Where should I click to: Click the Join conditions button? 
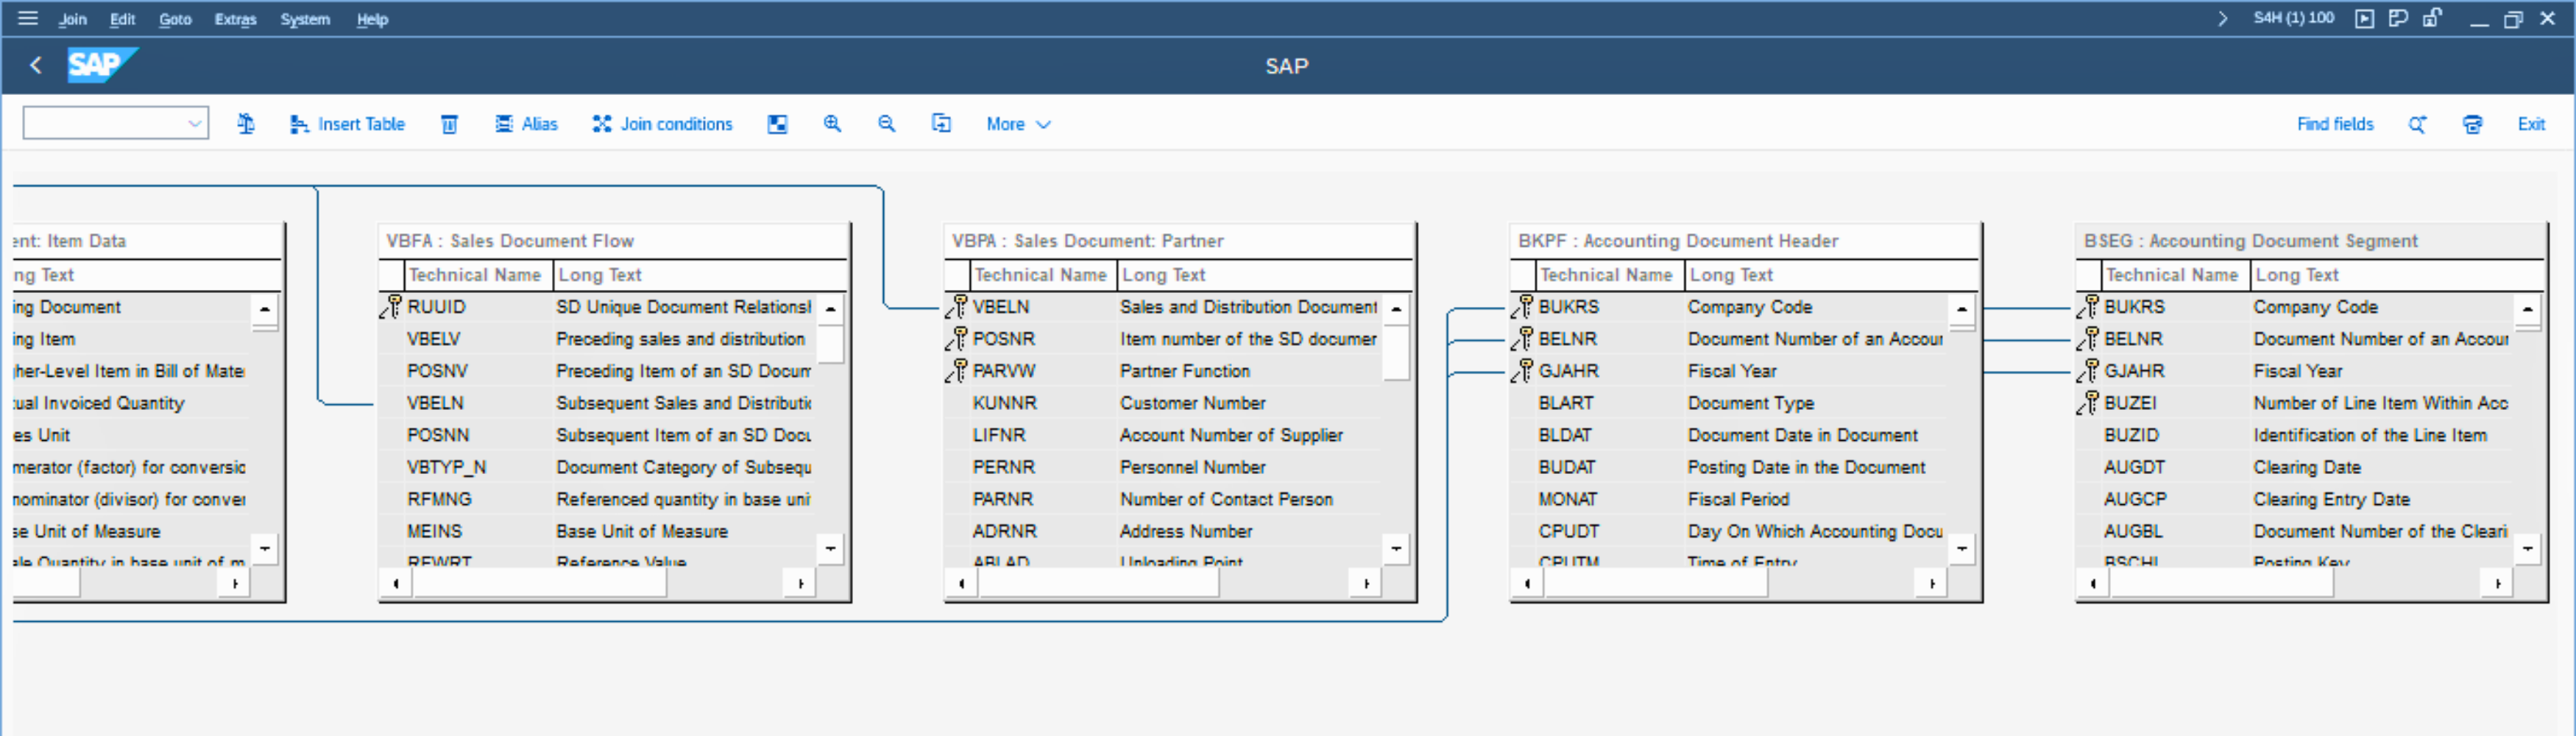tap(662, 124)
